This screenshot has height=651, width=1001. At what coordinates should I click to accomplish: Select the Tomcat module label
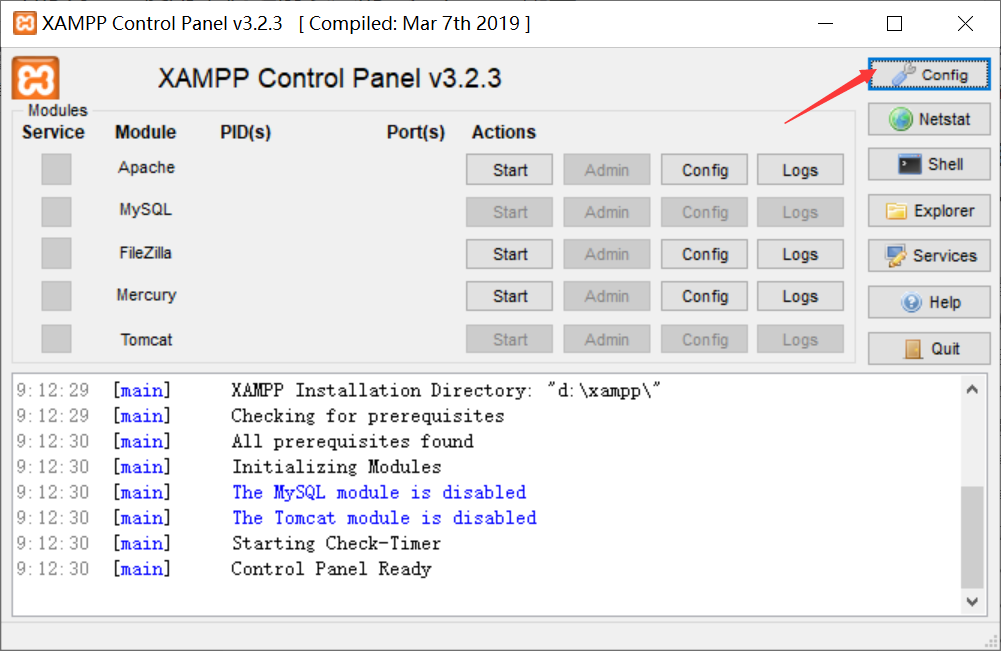(x=146, y=340)
